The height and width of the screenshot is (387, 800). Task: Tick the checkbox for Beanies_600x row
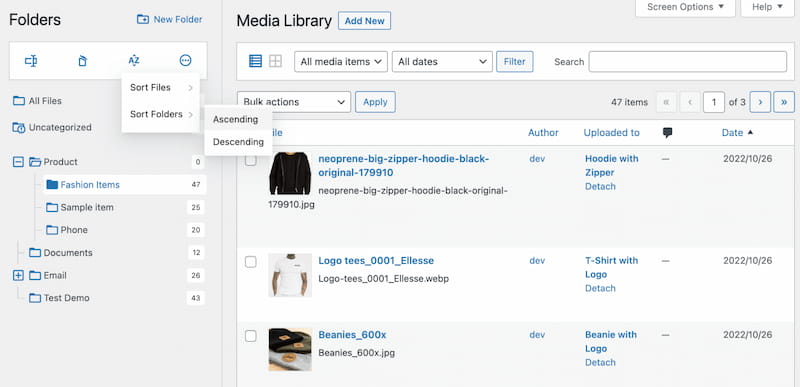[x=251, y=336]
